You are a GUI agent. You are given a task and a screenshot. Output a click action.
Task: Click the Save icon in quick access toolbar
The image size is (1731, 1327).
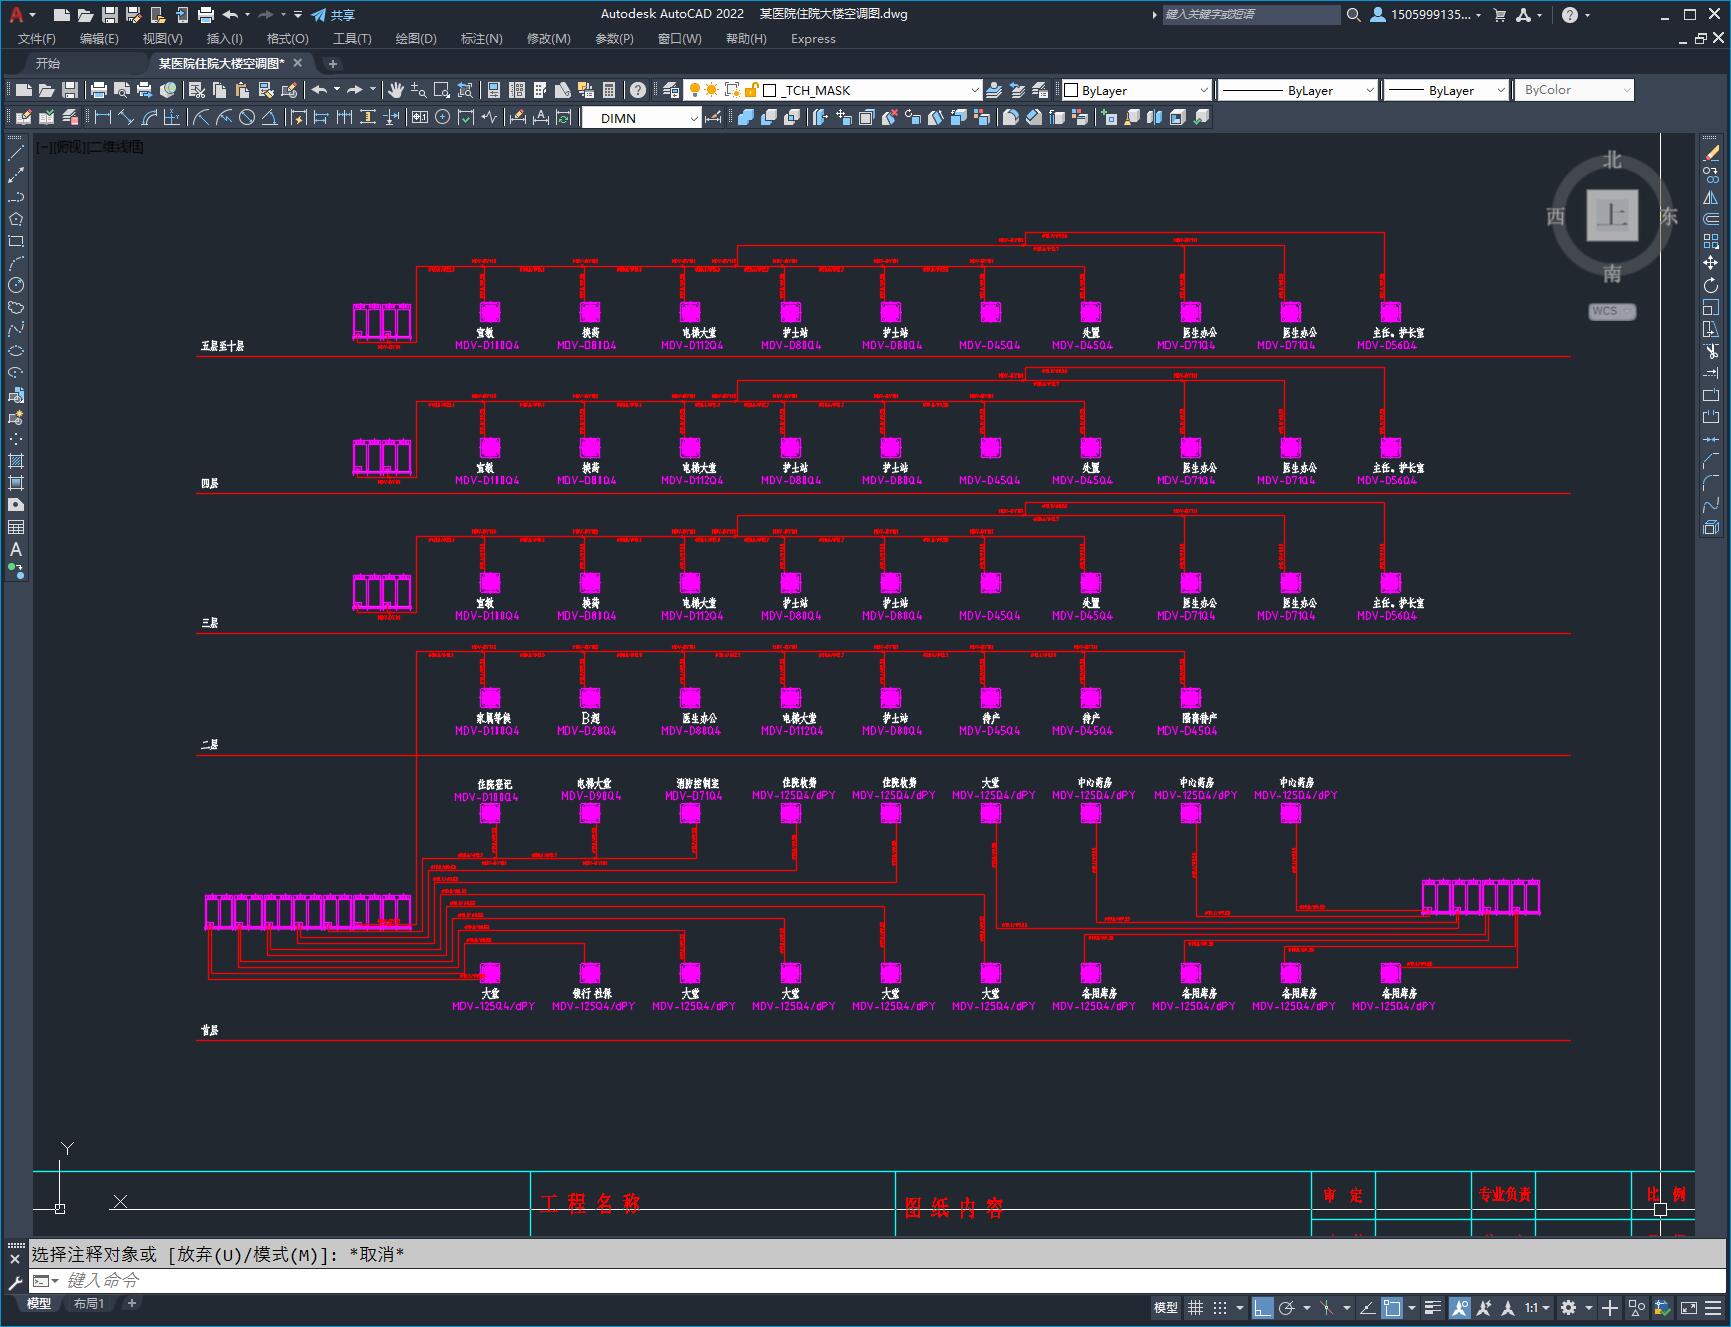click(110, 14)
